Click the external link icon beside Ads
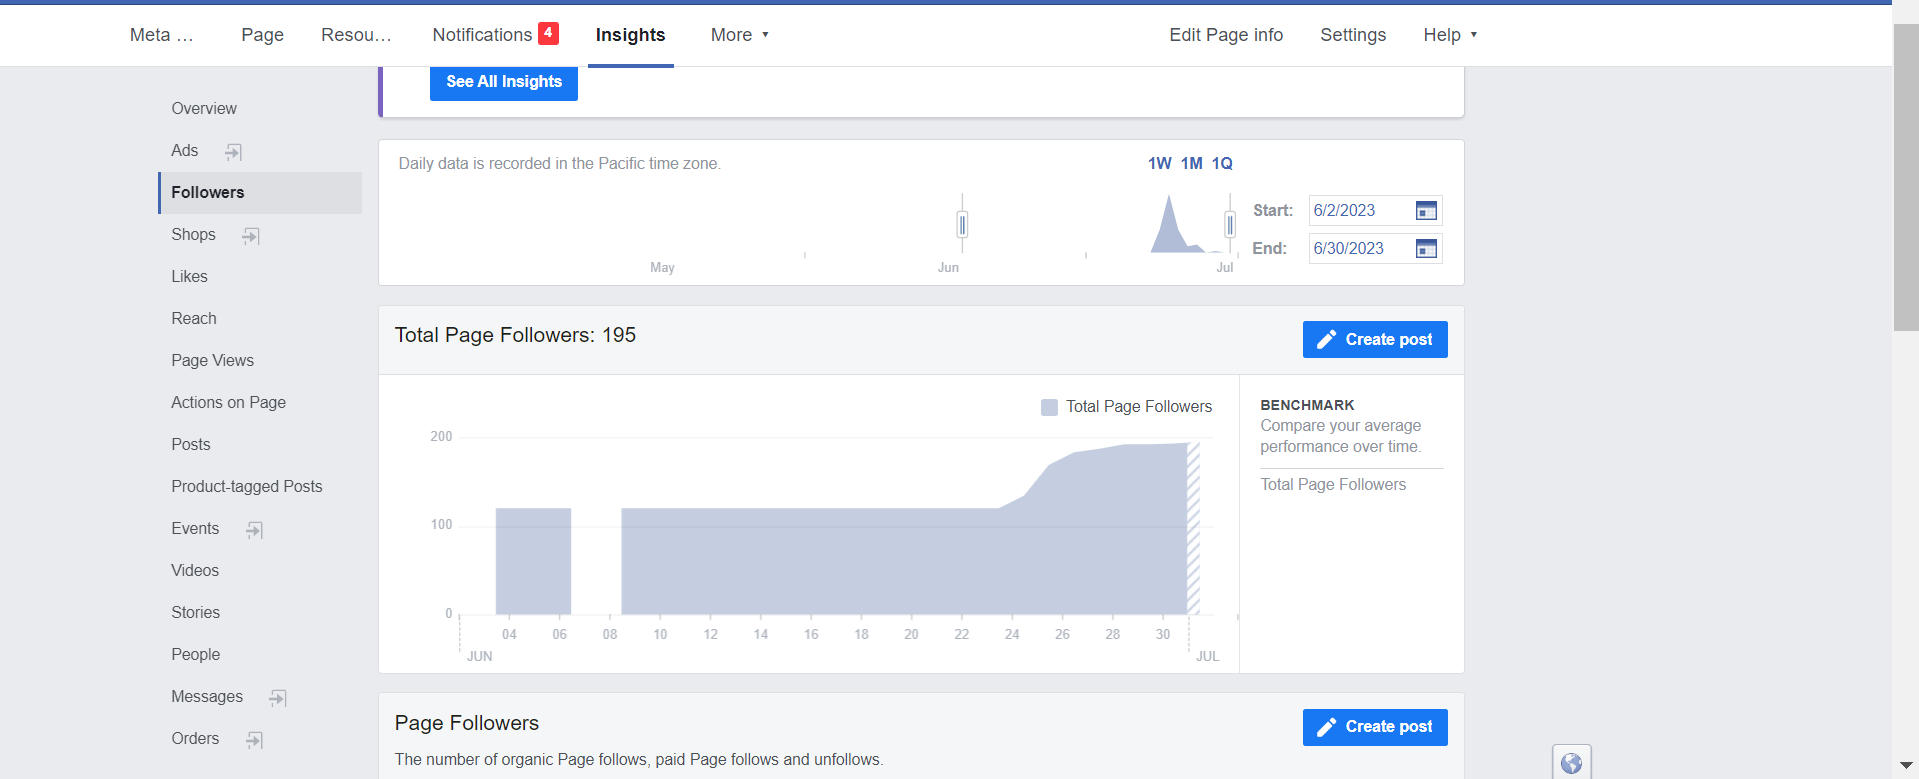Viewport: 1919px width, 779px height. pyautogui.click(x=233, y=152)
